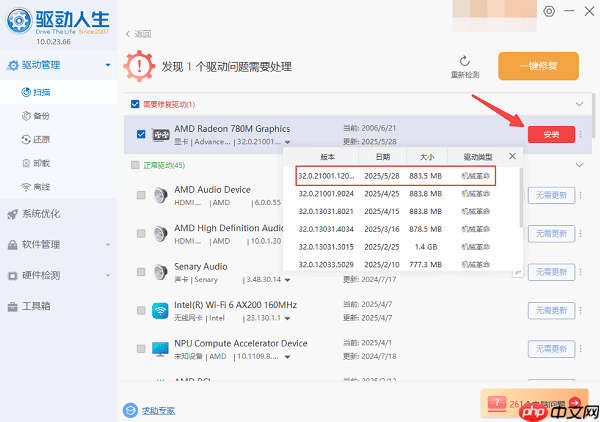600x422 pixels.
Task: Collapse the 正常驱动 section chevron
Action: coord(579,165)
